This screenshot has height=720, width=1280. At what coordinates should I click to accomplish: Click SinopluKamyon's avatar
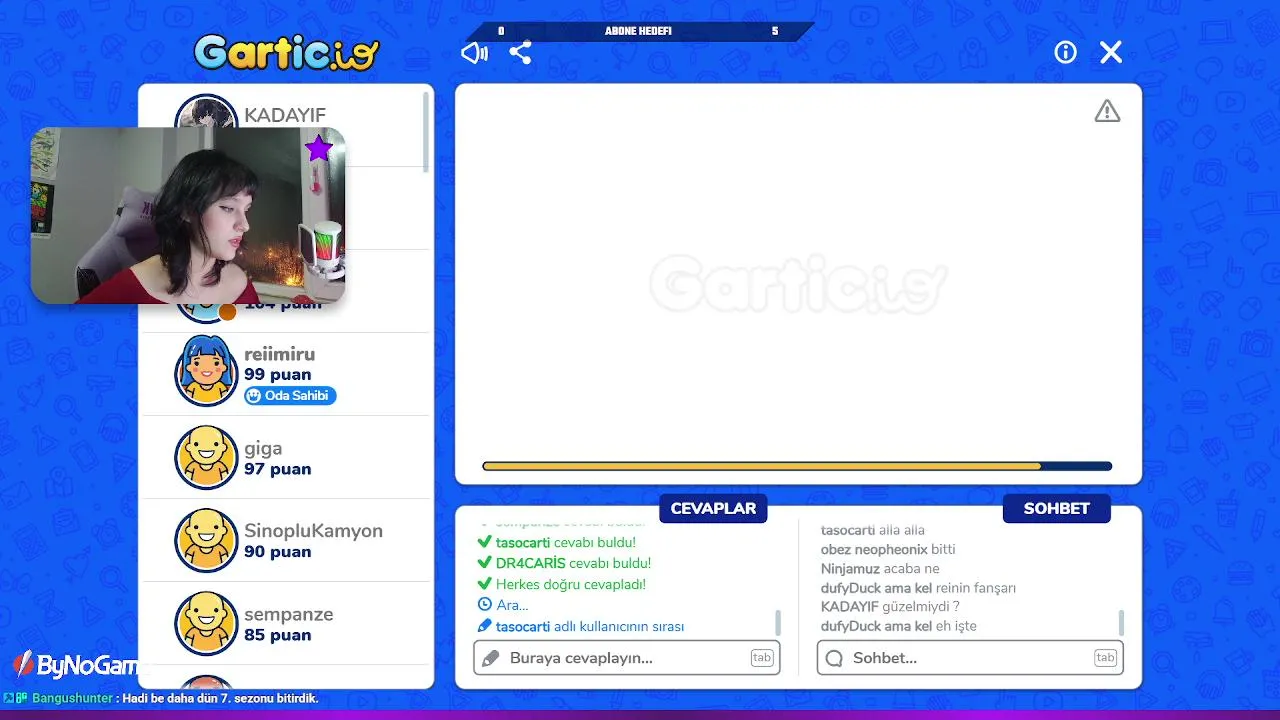coord(207,540)
